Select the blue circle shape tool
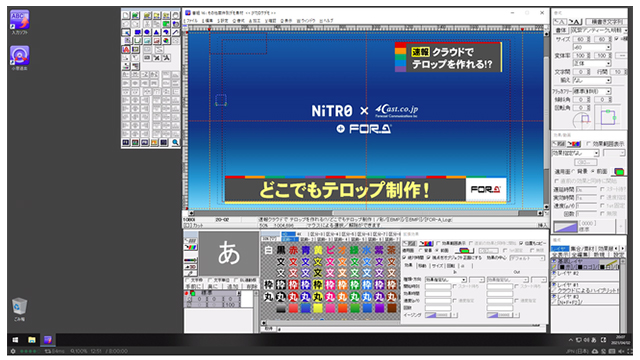Viewport: 640px width, 360px height. (147, 32)
